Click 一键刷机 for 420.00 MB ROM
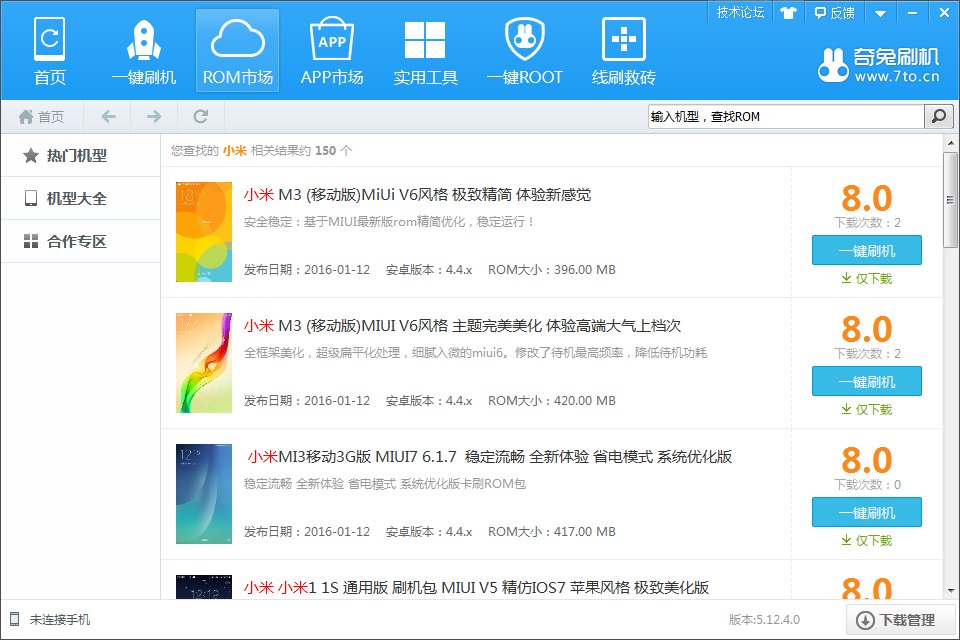Image resolution: width=960 pixels, height=640 pixels. (x=866, y=382)
